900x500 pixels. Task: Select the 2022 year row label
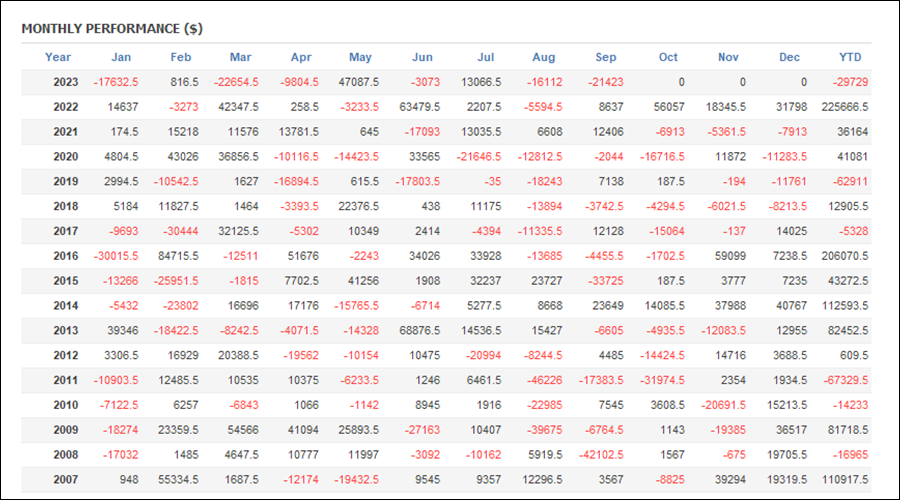pyautogui.click(x=66, y=107)
